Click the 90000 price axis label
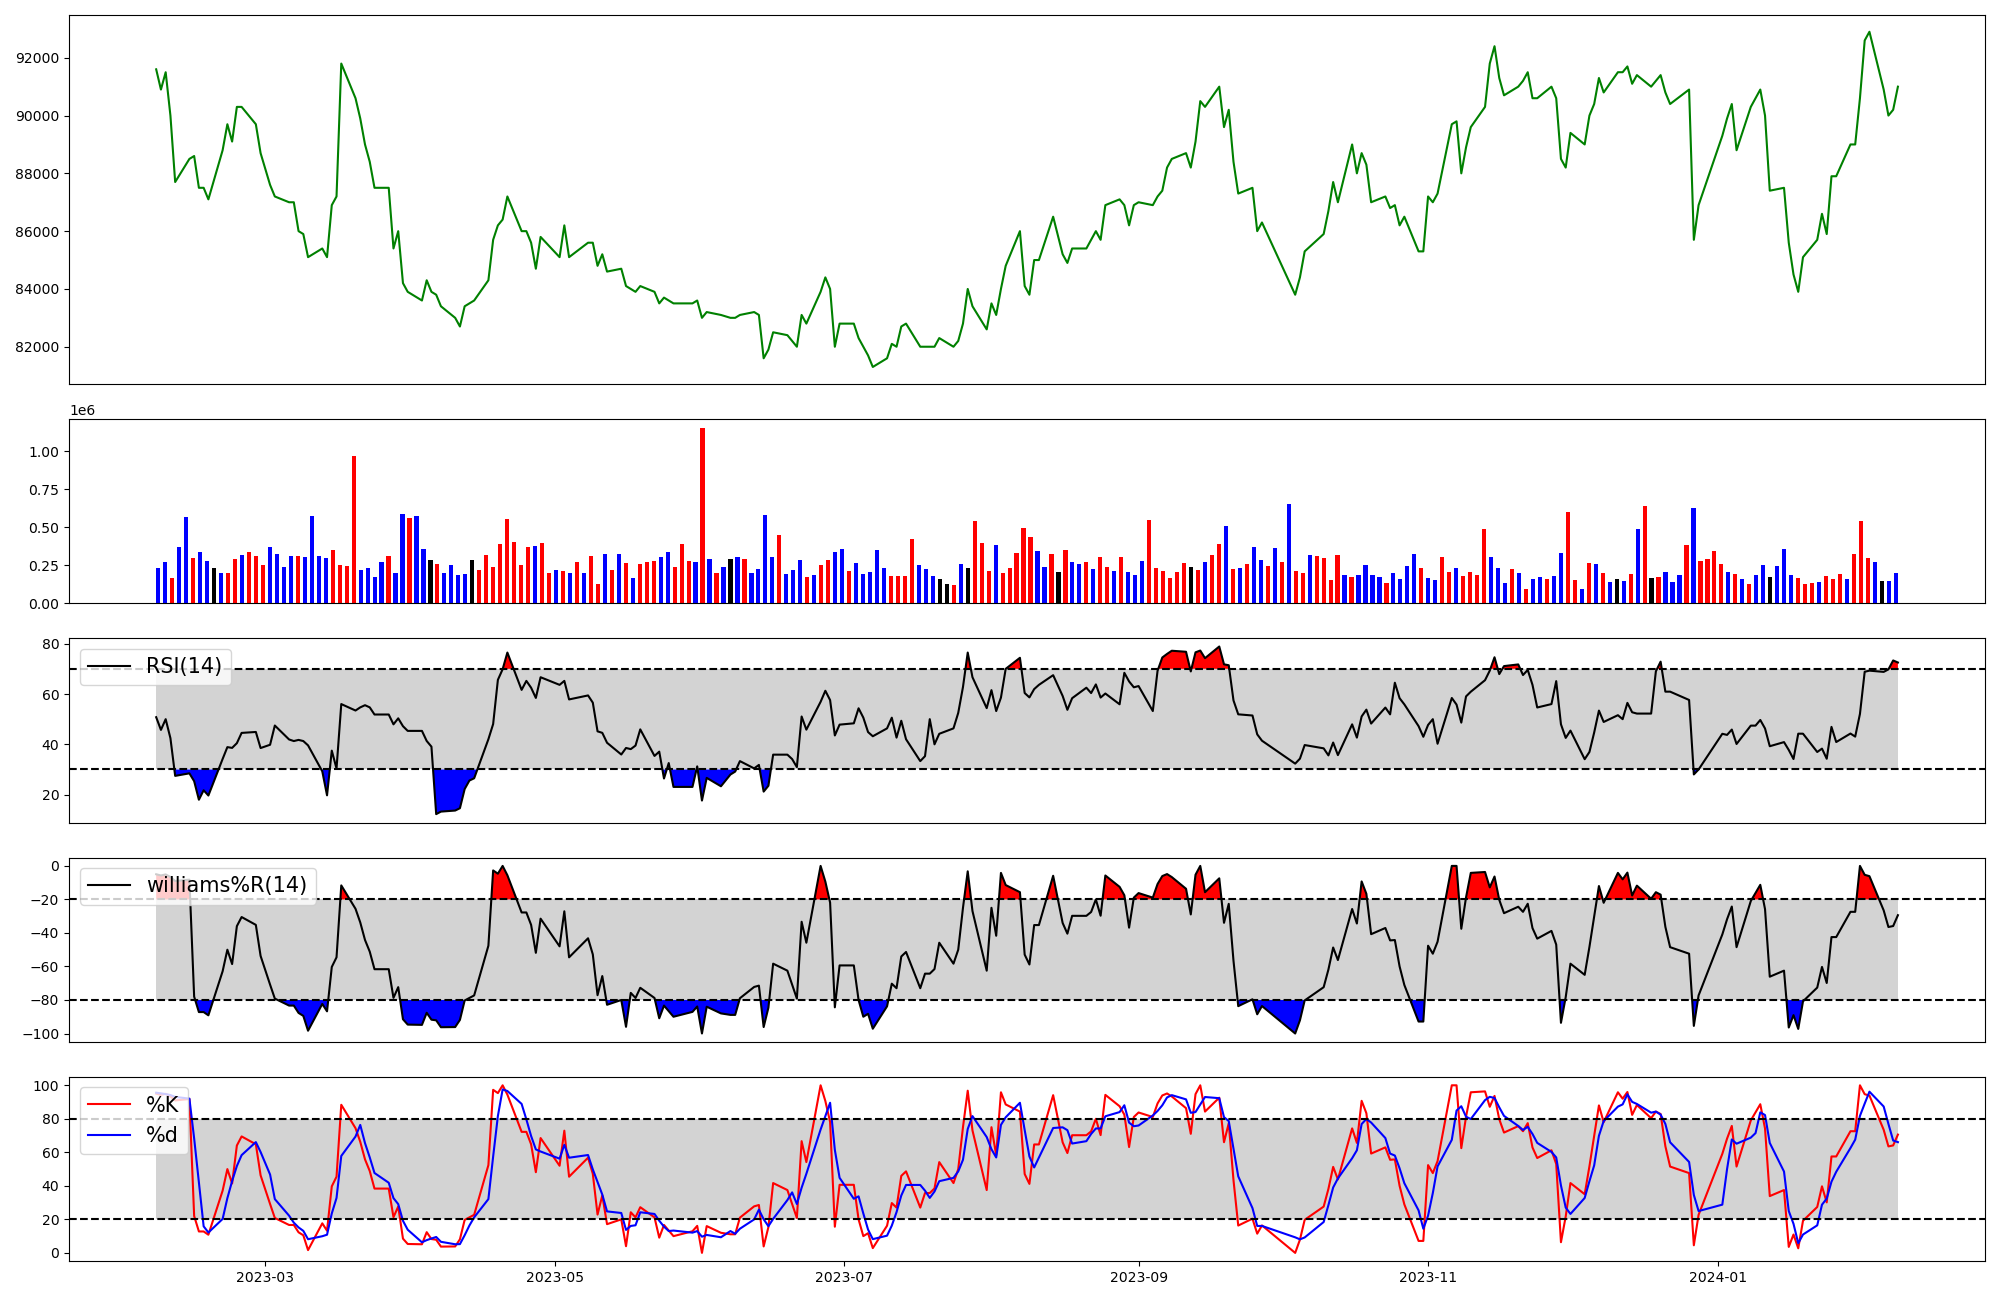Screen dimensions: 2000x1300 point(38,116)
